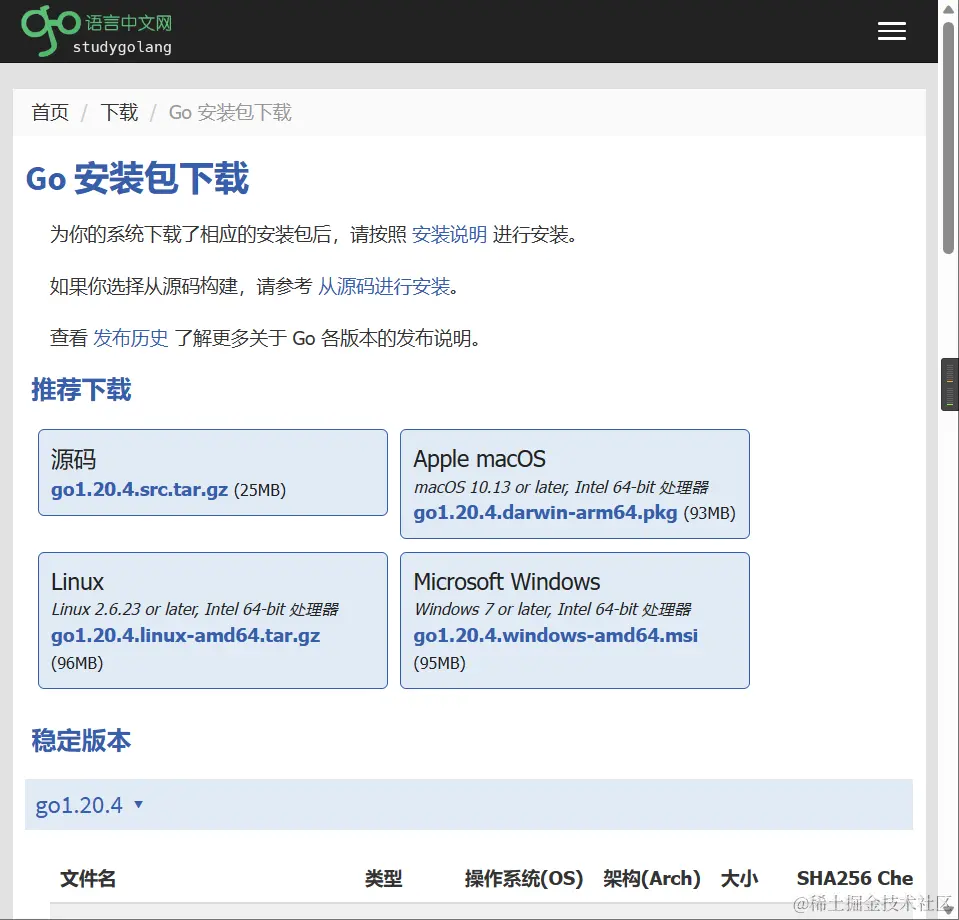Click the 类型 column header

pyautogui.click(x=383, y=878)
